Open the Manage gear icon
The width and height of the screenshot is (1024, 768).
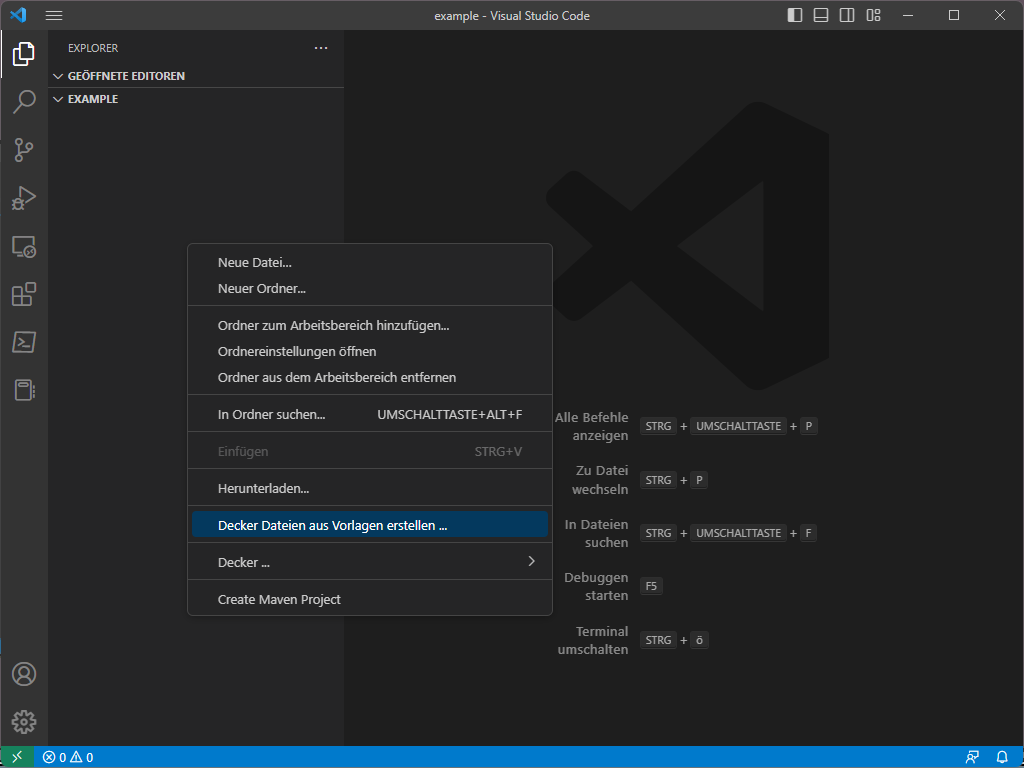[x=24, y=722]
